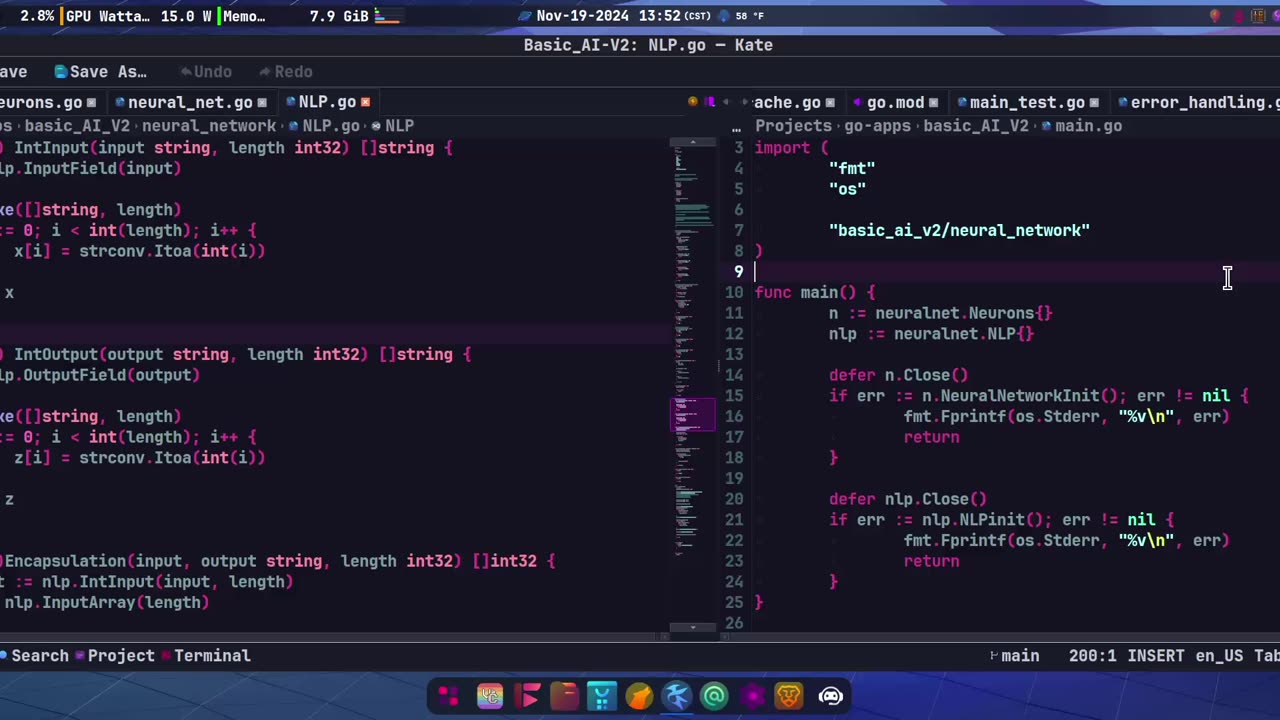Click the Encapsulation function signature line

tap(277, 561)
